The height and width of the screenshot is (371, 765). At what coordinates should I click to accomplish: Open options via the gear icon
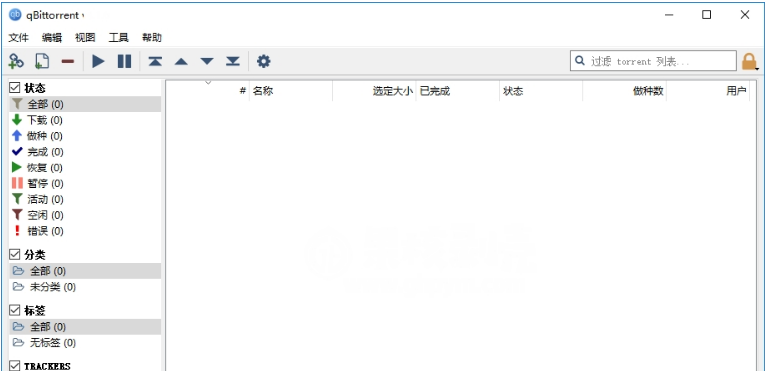point(263,61)
